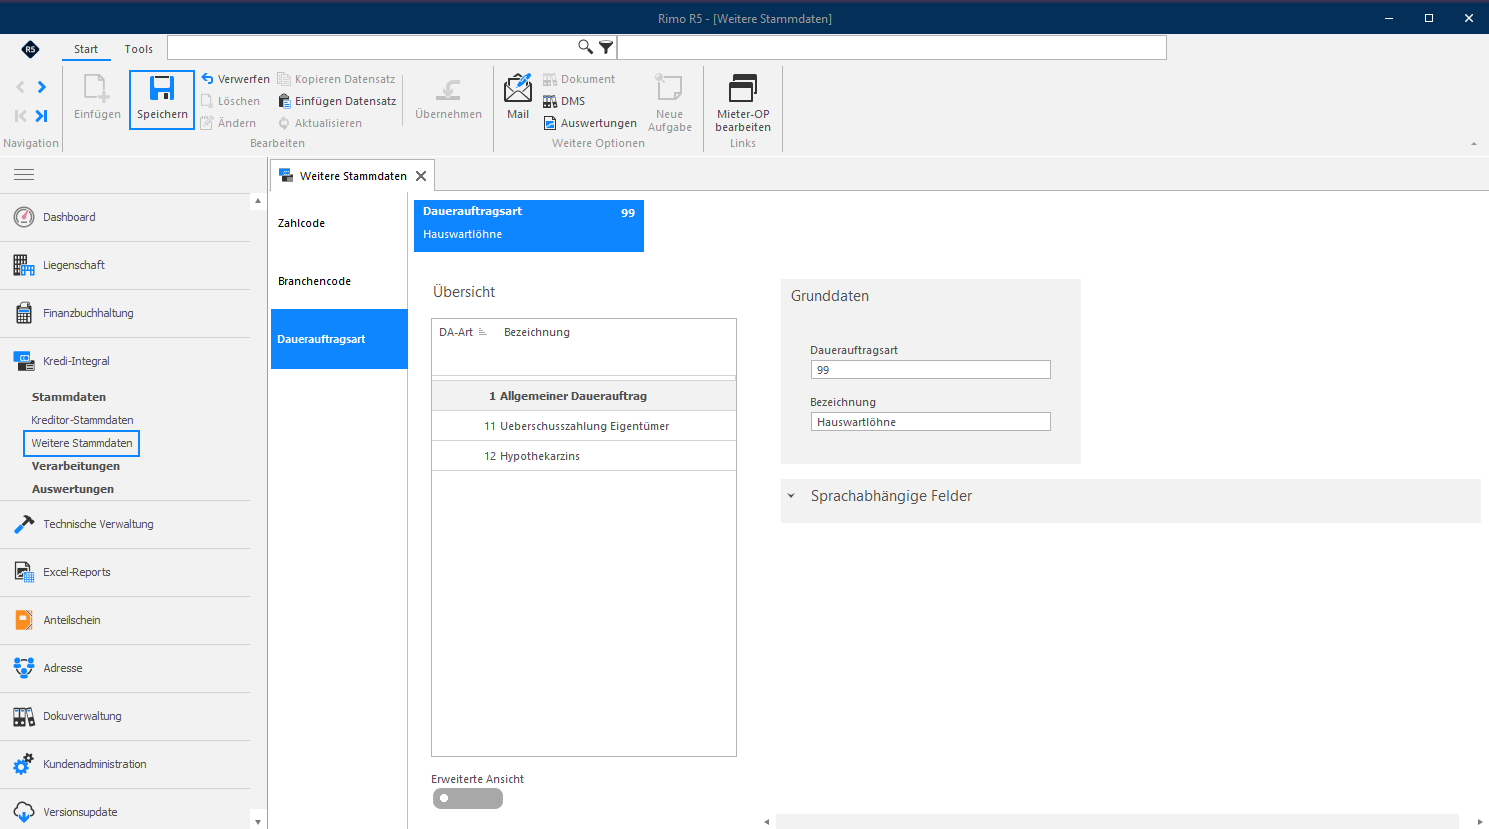Switch to the Tools ribbon tab
Image resolution: width=1489 pixels, height=829 pixels.
coord(139,49)
